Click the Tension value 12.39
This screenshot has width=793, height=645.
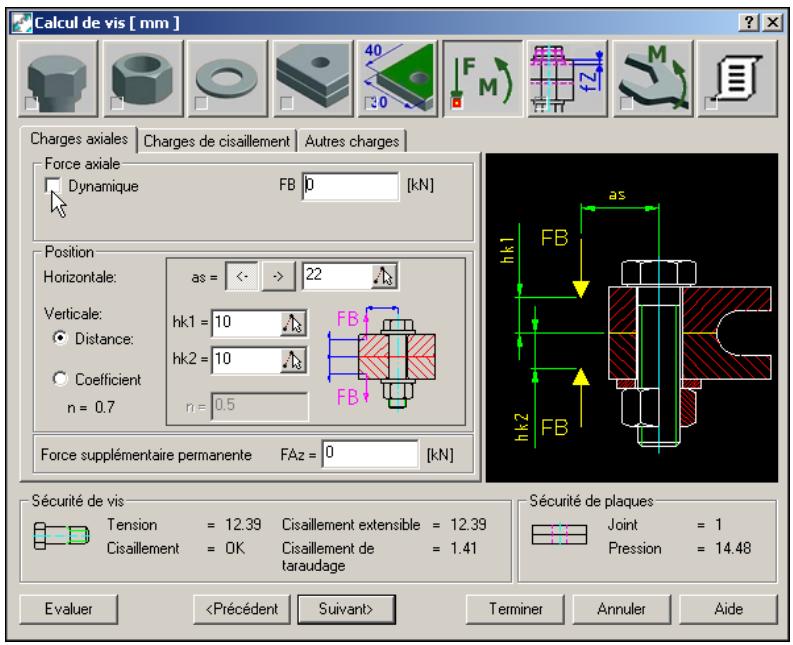tap(243, 525)
